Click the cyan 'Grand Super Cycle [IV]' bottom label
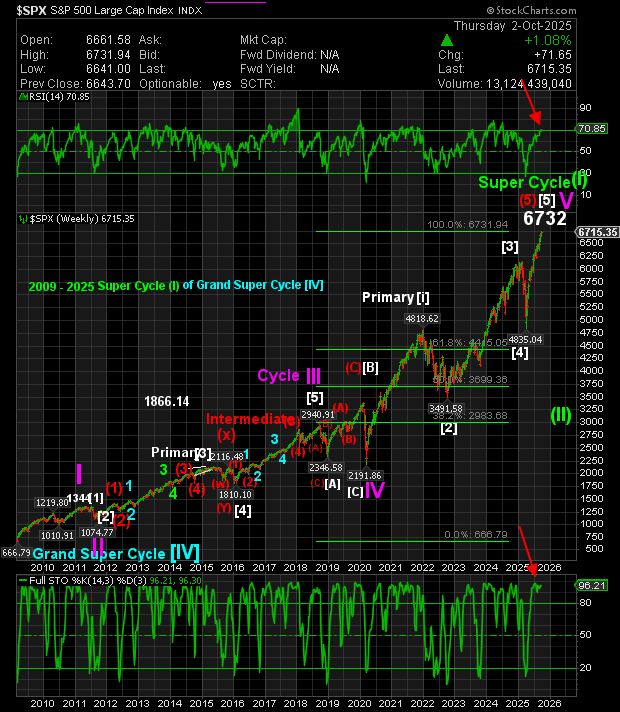The width and height of the screenshot is (620, 712). click(x=116, y=553)
